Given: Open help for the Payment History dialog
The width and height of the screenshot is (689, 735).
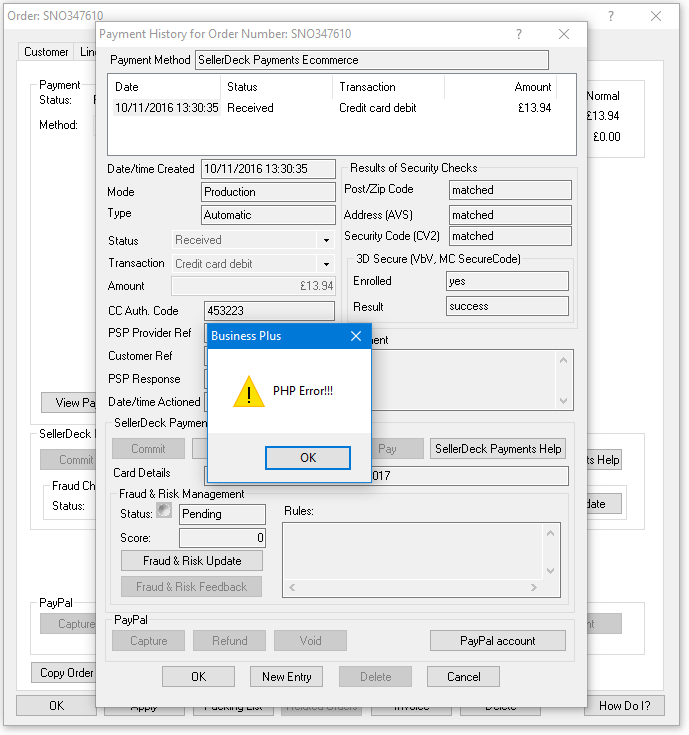Looking at the screenshot, I should [x=519, y=34].
